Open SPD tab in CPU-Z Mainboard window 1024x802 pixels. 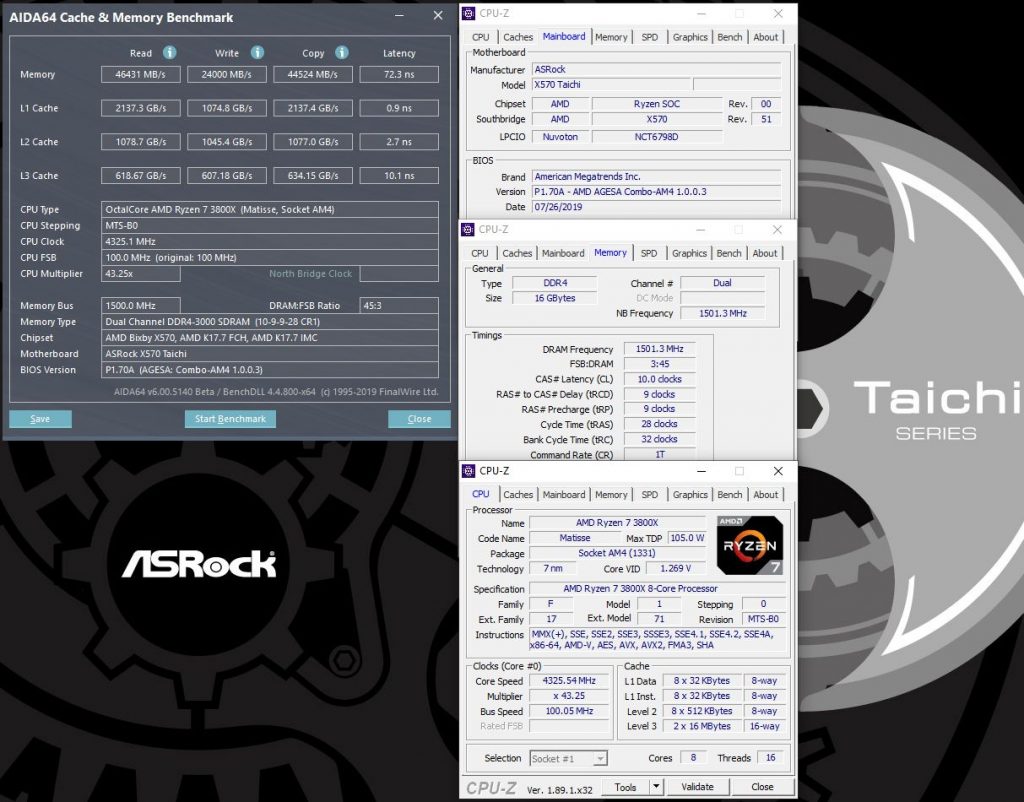[x=650, y=37]
